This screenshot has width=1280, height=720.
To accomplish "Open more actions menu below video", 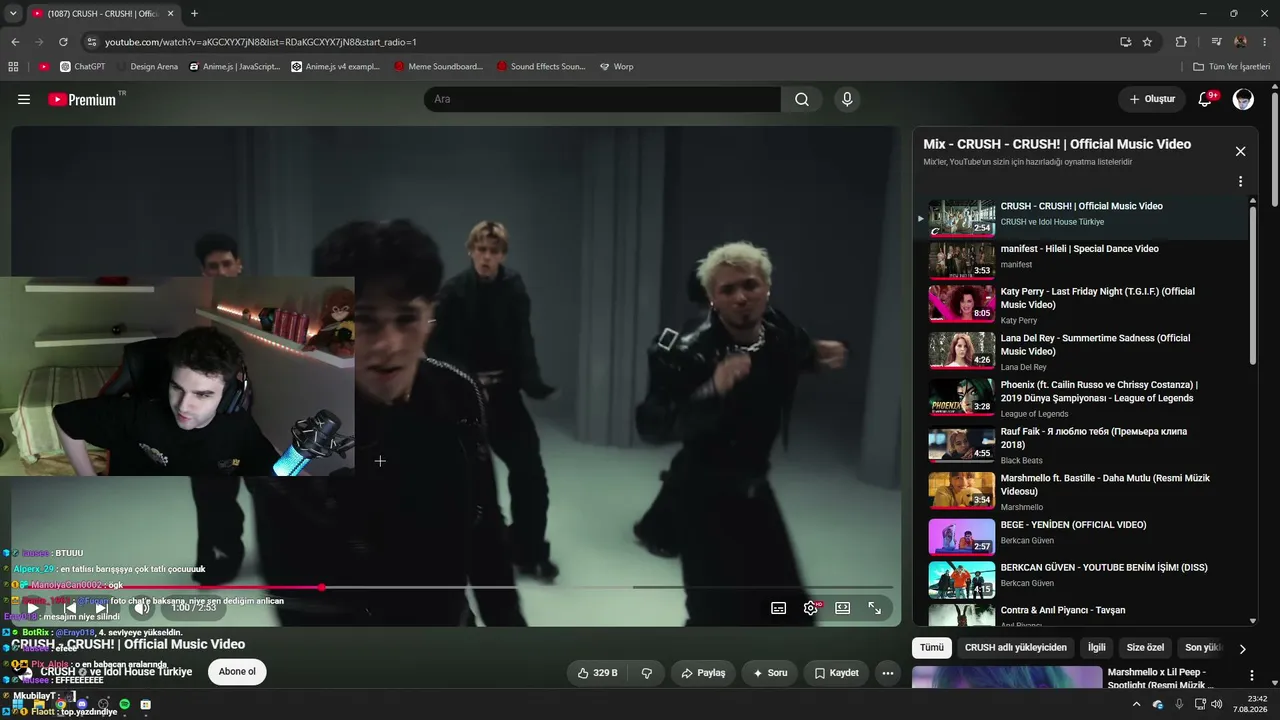I will point(887,673).
